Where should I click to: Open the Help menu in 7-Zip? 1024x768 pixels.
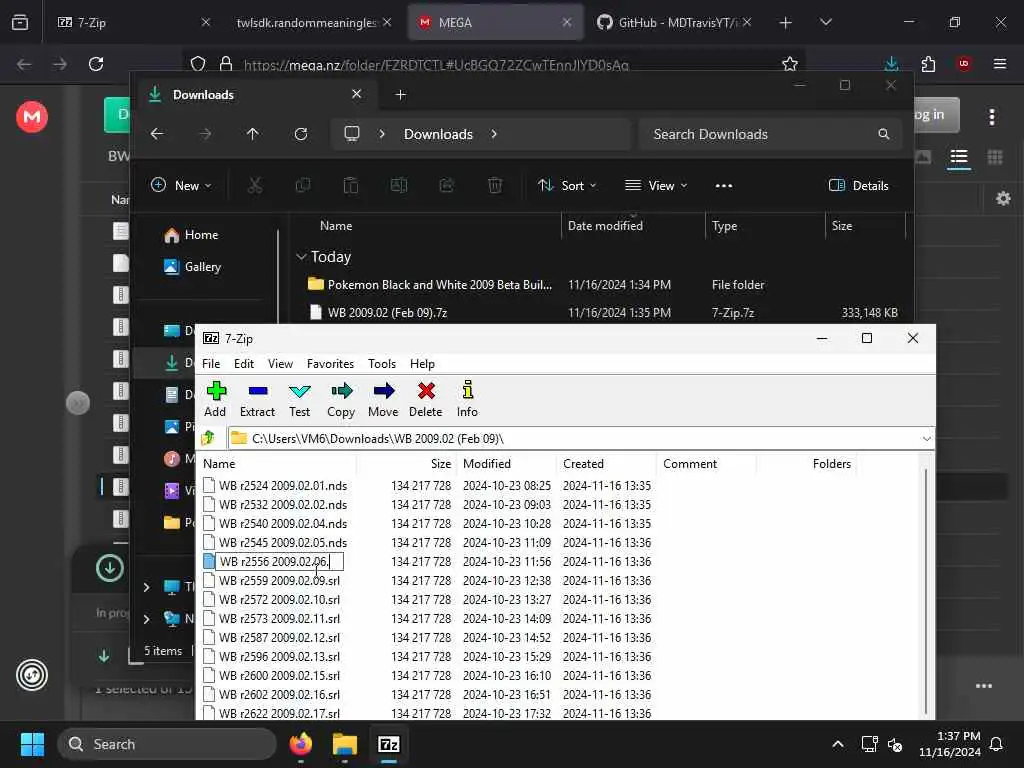click(x=423, y=364)
